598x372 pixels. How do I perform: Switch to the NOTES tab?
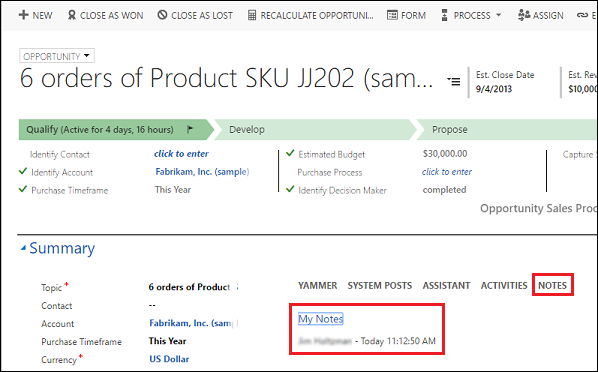coord(552,285)
